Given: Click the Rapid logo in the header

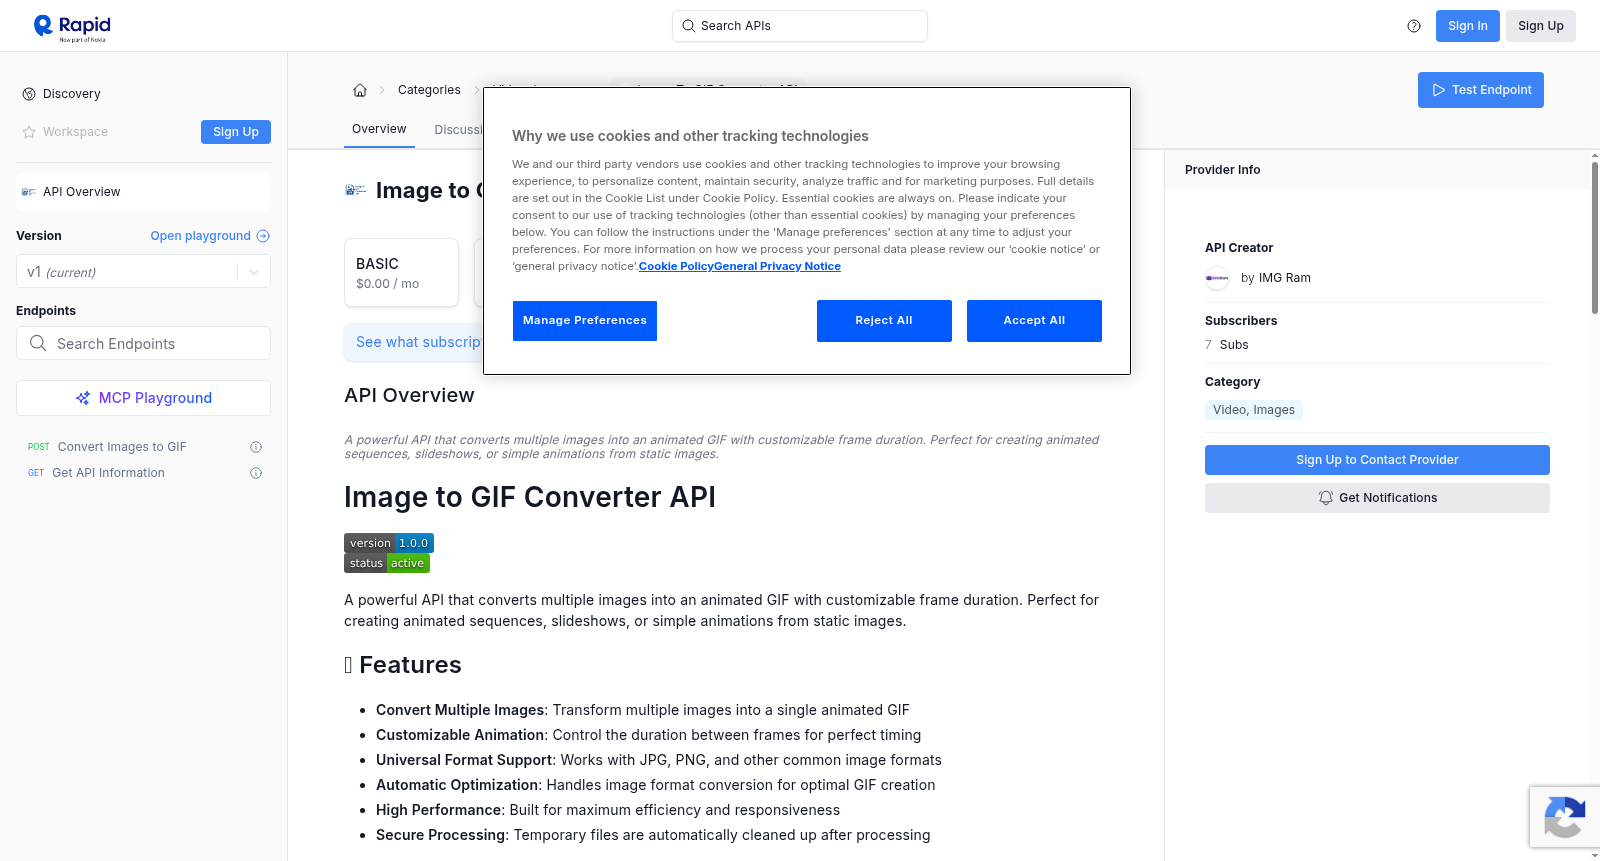Looking at the screenshot, I should (72, 27).
